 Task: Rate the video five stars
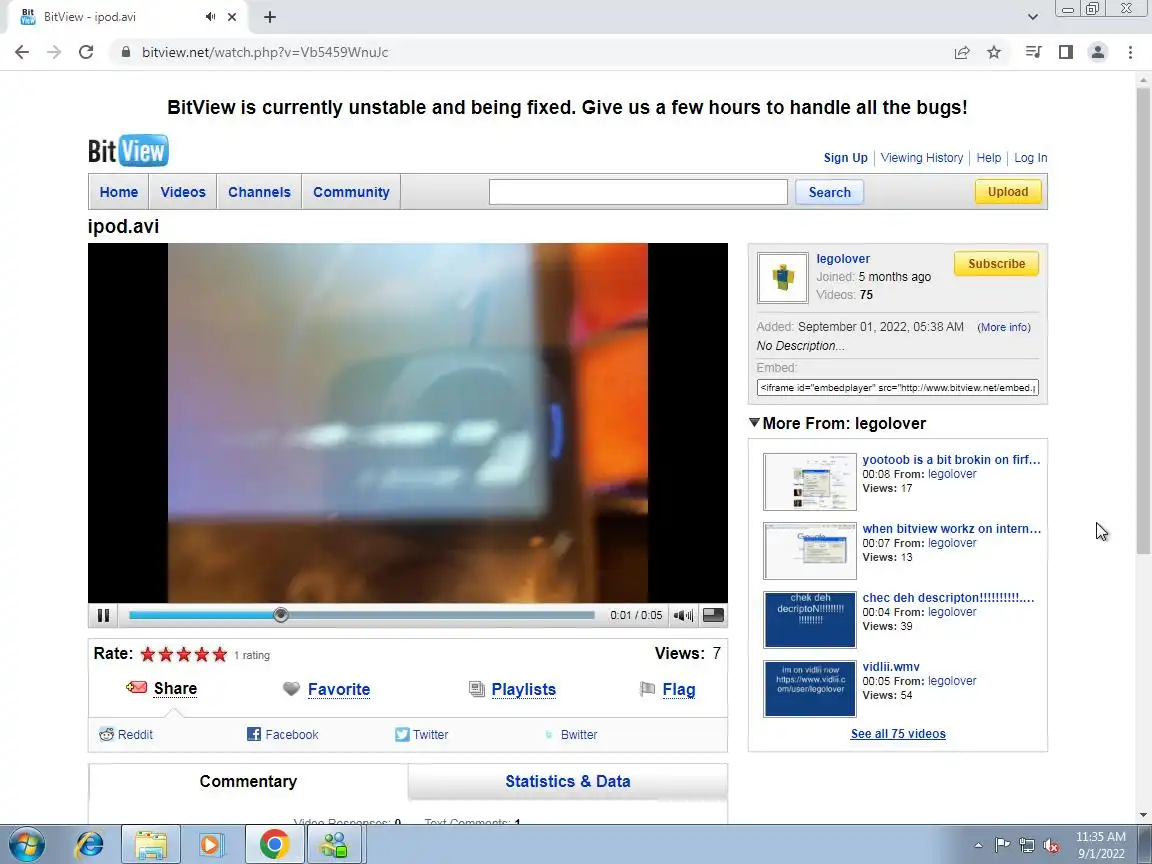coord(220,654)
